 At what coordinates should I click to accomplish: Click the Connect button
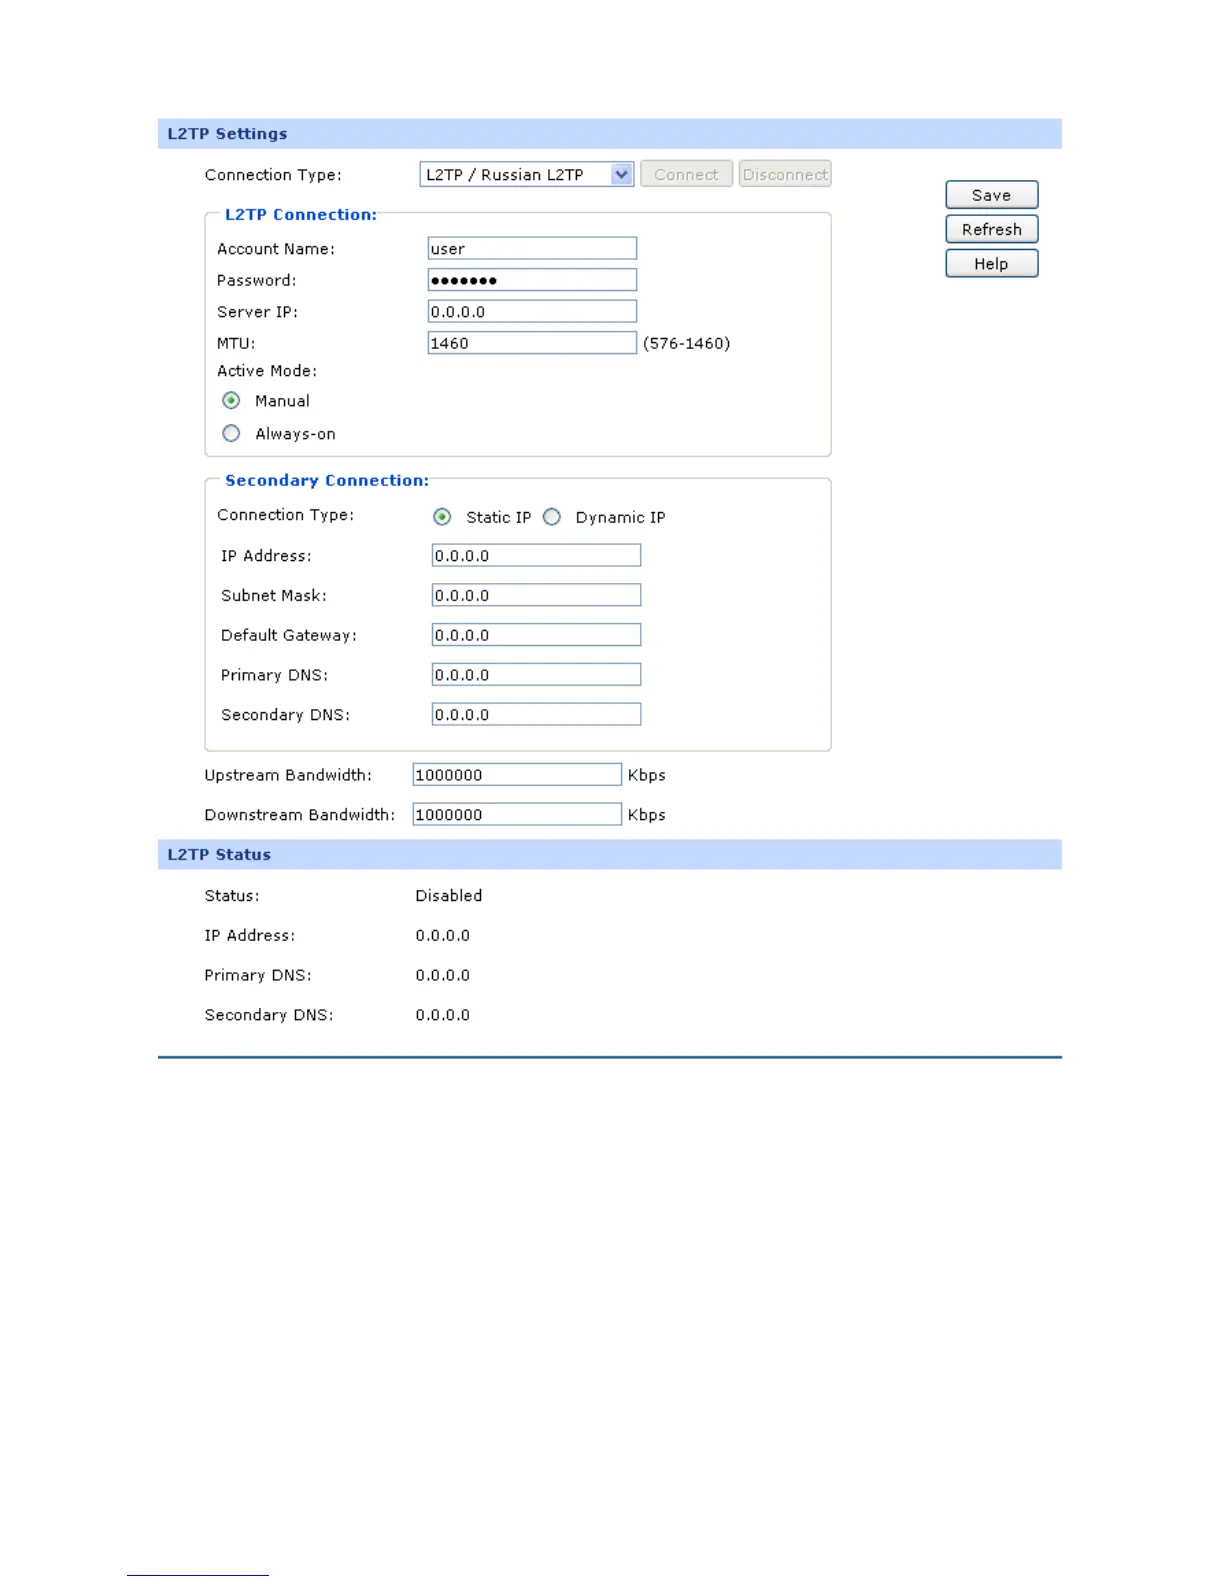coord(686,174)
